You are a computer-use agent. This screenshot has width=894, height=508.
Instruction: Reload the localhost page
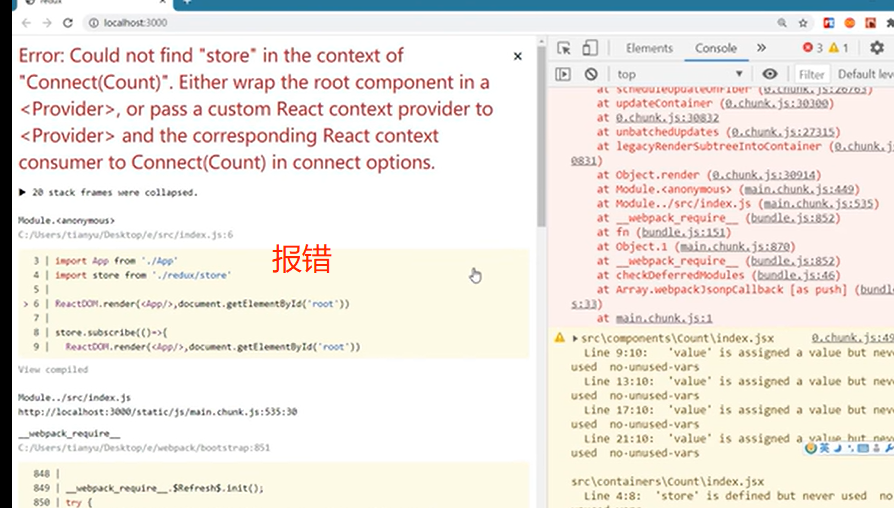click(68, 23)
